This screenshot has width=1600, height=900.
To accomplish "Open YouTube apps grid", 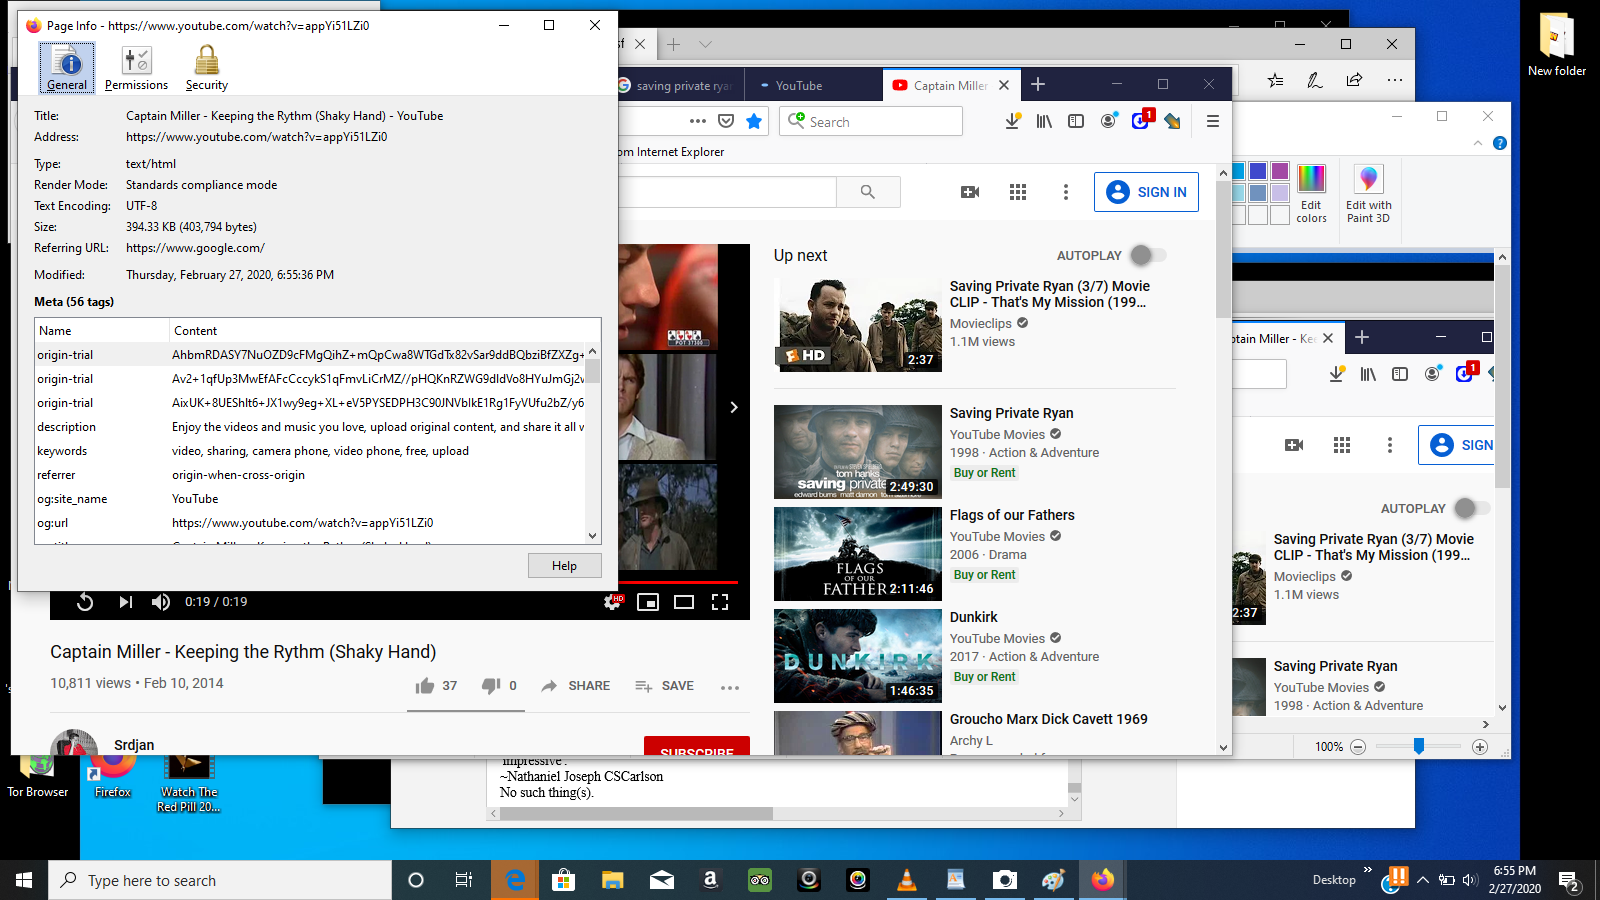I will (x=1018, y=192).
